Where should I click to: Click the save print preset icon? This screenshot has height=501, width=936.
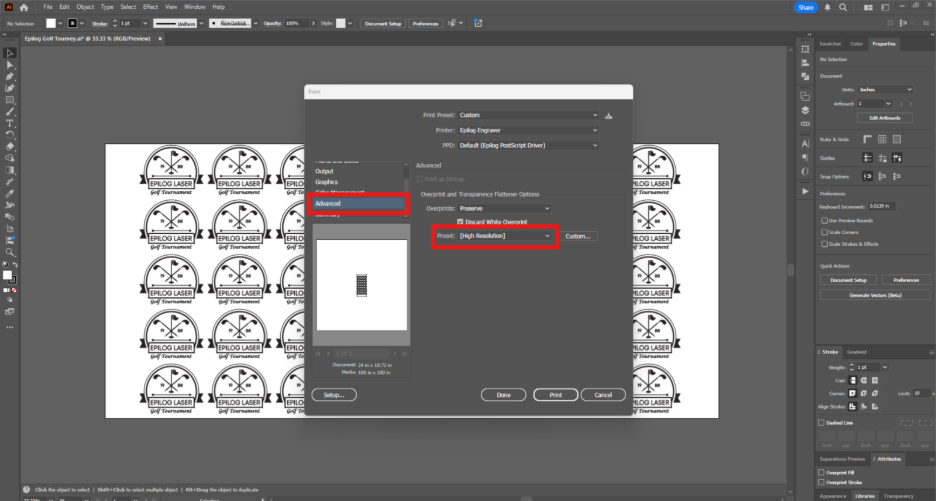coord(608,115)
